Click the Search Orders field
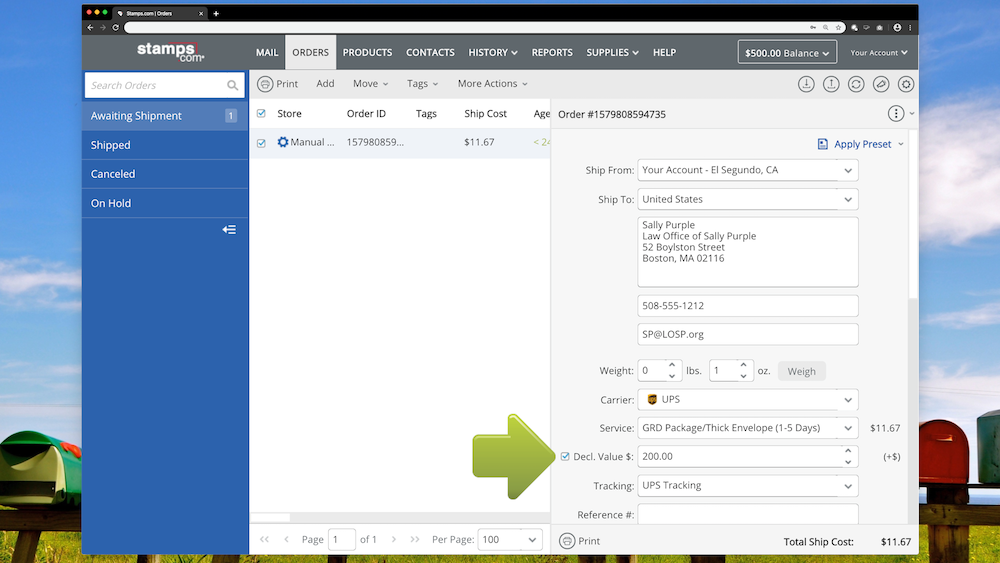 pyautogui.click(x=165, y=85)
